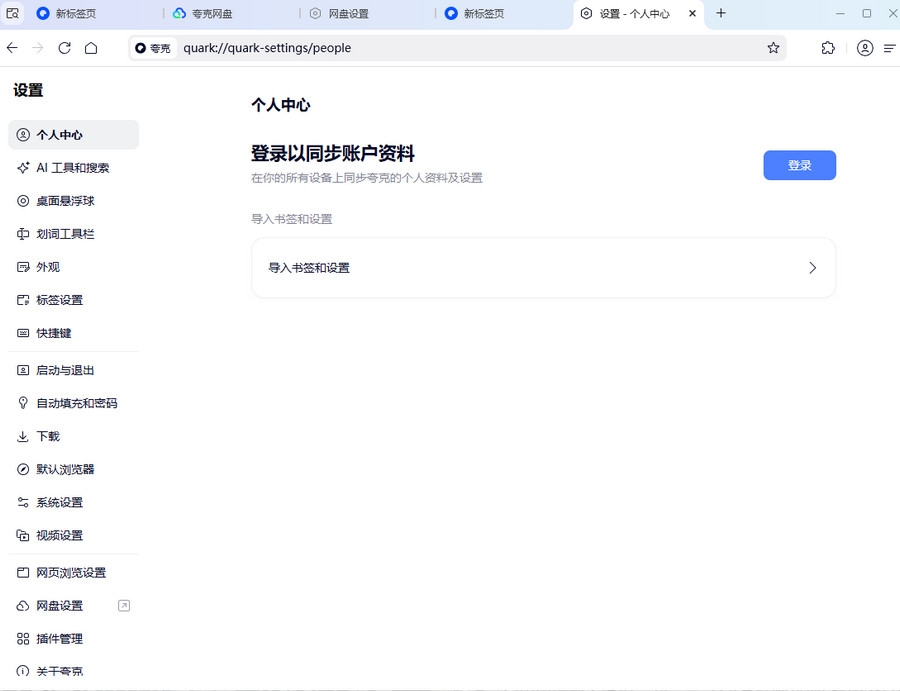Open 划词工具栏 settings
This screenshot has height=691, width=900.
(x=65, y=234)
